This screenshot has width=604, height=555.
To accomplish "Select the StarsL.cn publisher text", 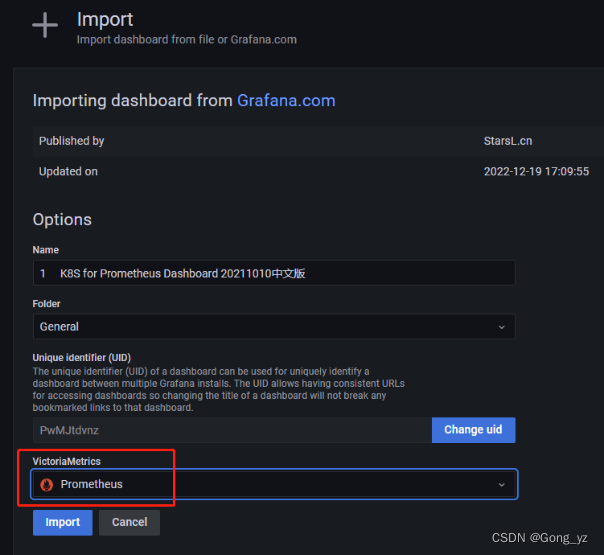I will pyautogui.click(x=508, y=141).
